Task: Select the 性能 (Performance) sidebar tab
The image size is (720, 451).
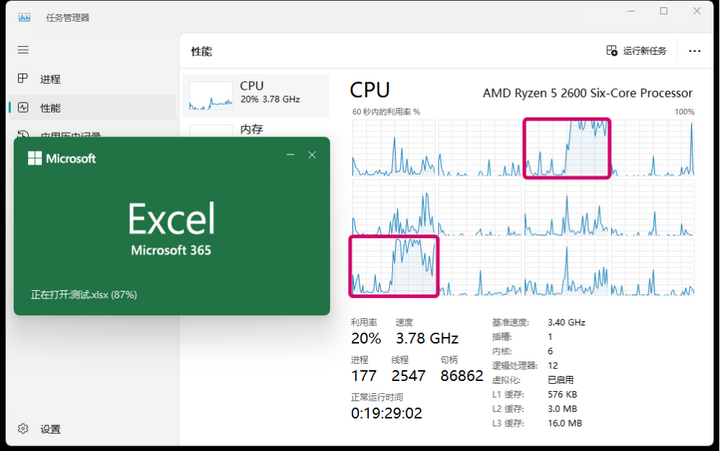Action: pyautogui.click(x=49, y=107)
